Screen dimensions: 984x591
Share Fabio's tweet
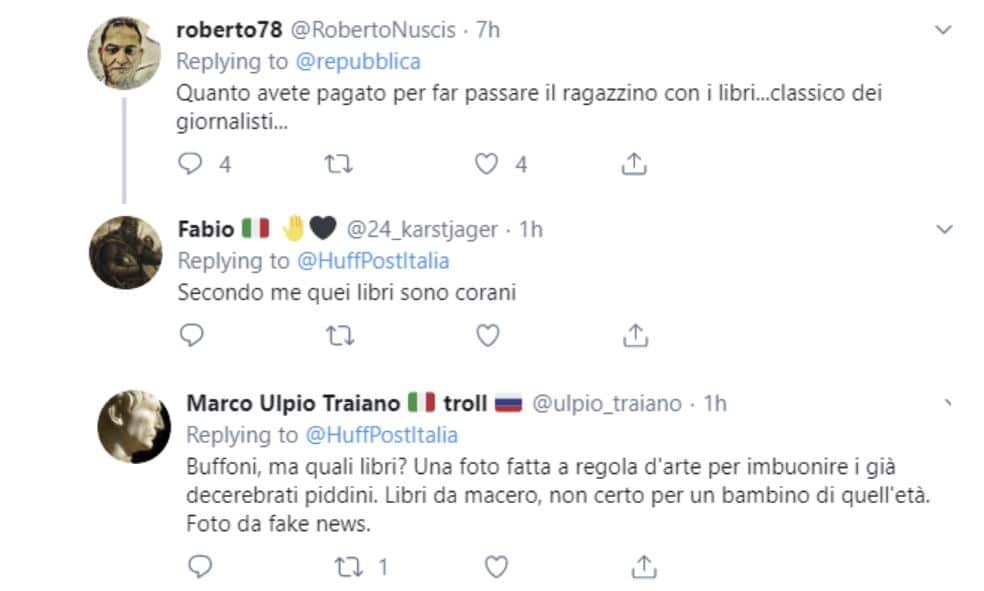634,335
